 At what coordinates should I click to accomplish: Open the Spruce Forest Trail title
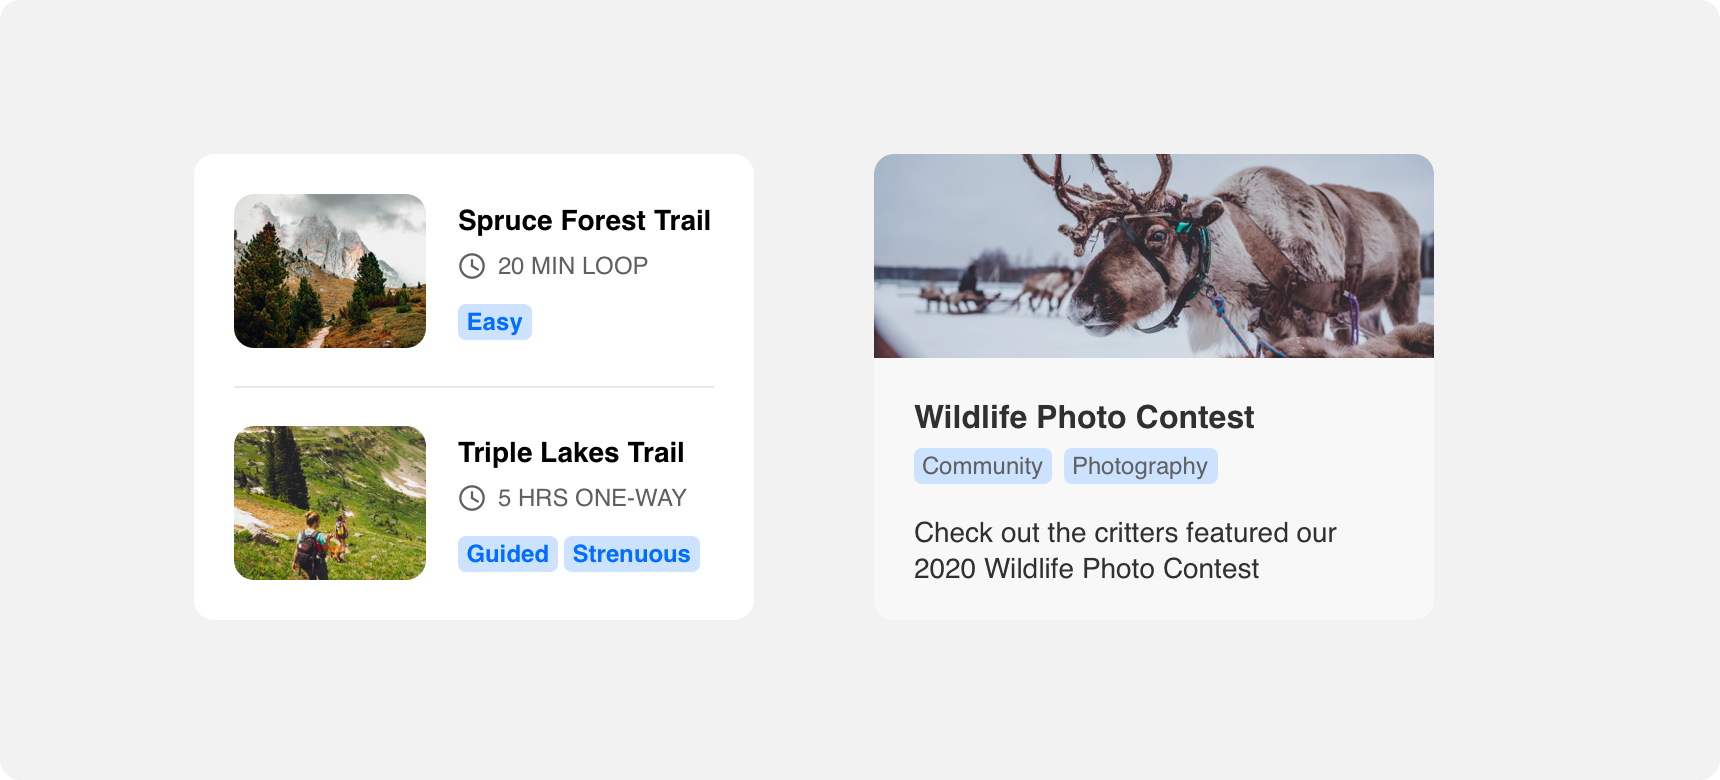coord(584,220)
